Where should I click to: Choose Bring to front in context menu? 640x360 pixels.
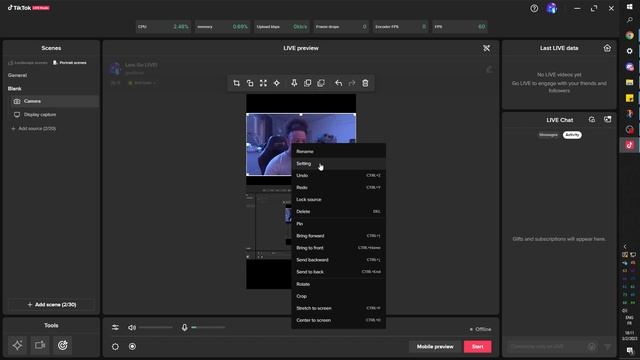pyautogui.click(x=338, y=248)
